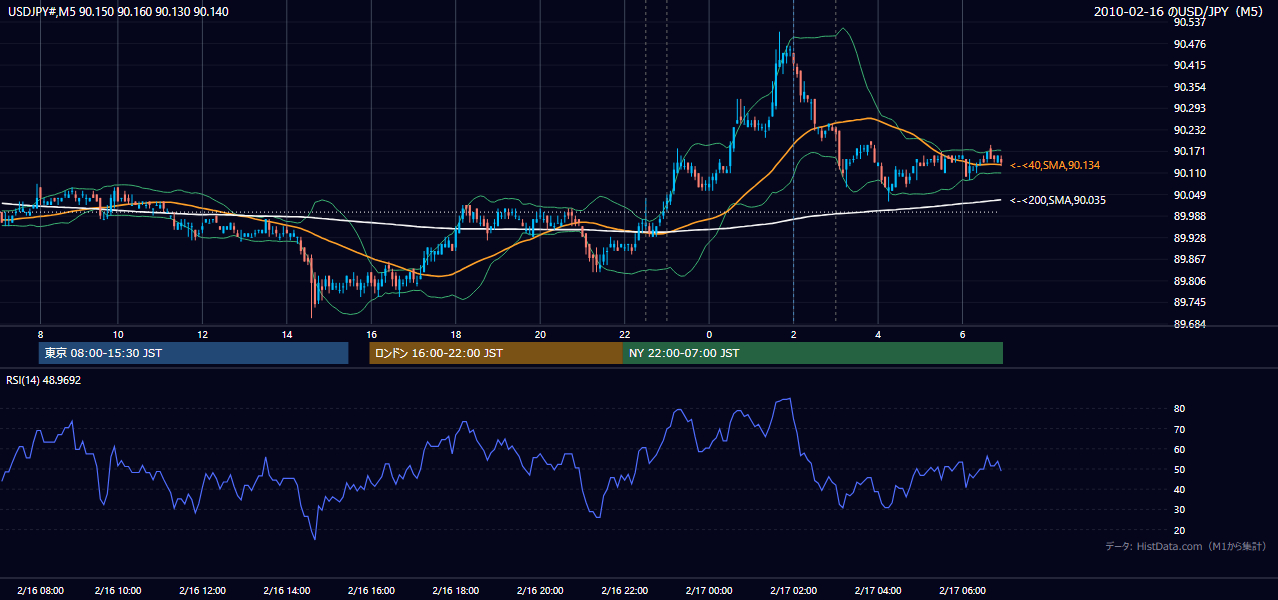Click hour 18 on price chart time axis
The width and height of the screenshot is (1278, 600).
[455, 334]
